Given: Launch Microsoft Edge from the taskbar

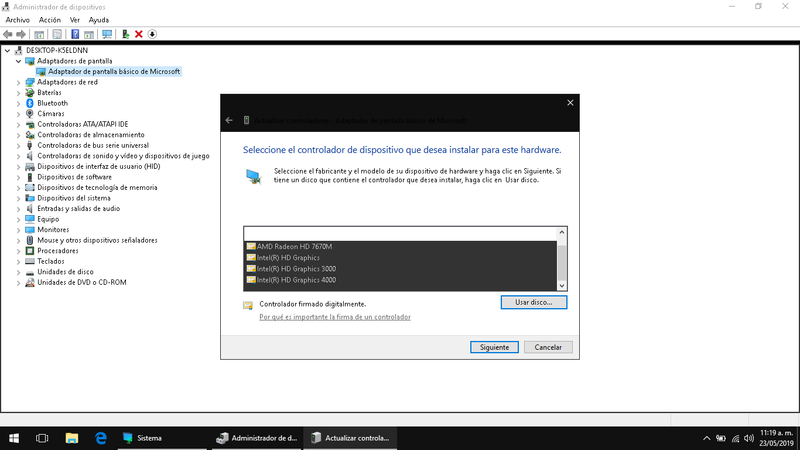Looking at the screenshot, I should (x=101, y=438).
